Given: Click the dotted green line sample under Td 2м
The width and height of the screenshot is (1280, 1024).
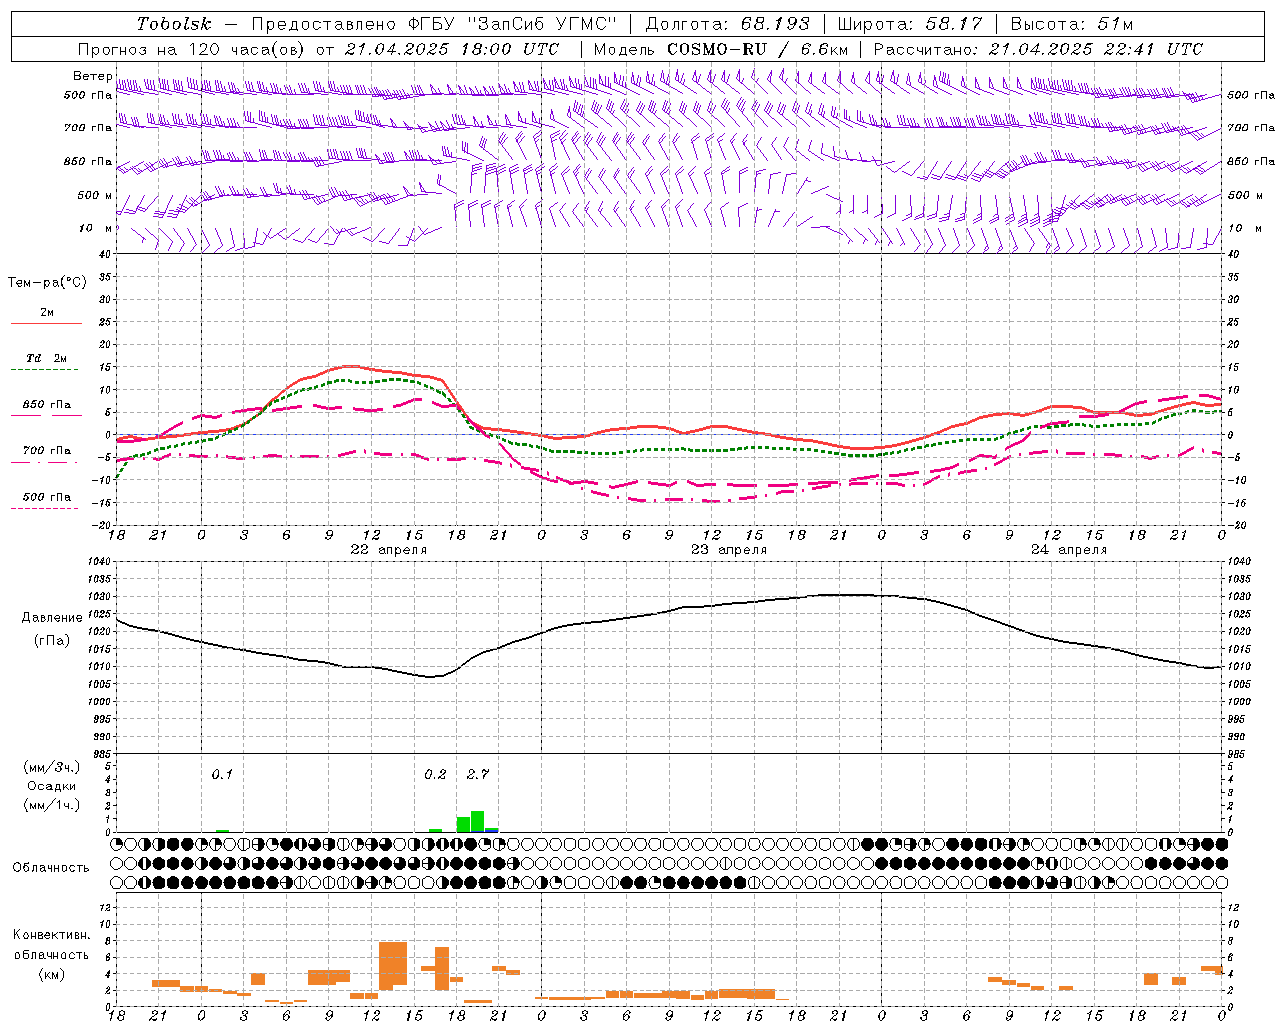Looking at the screenshot, I should 46,370.
